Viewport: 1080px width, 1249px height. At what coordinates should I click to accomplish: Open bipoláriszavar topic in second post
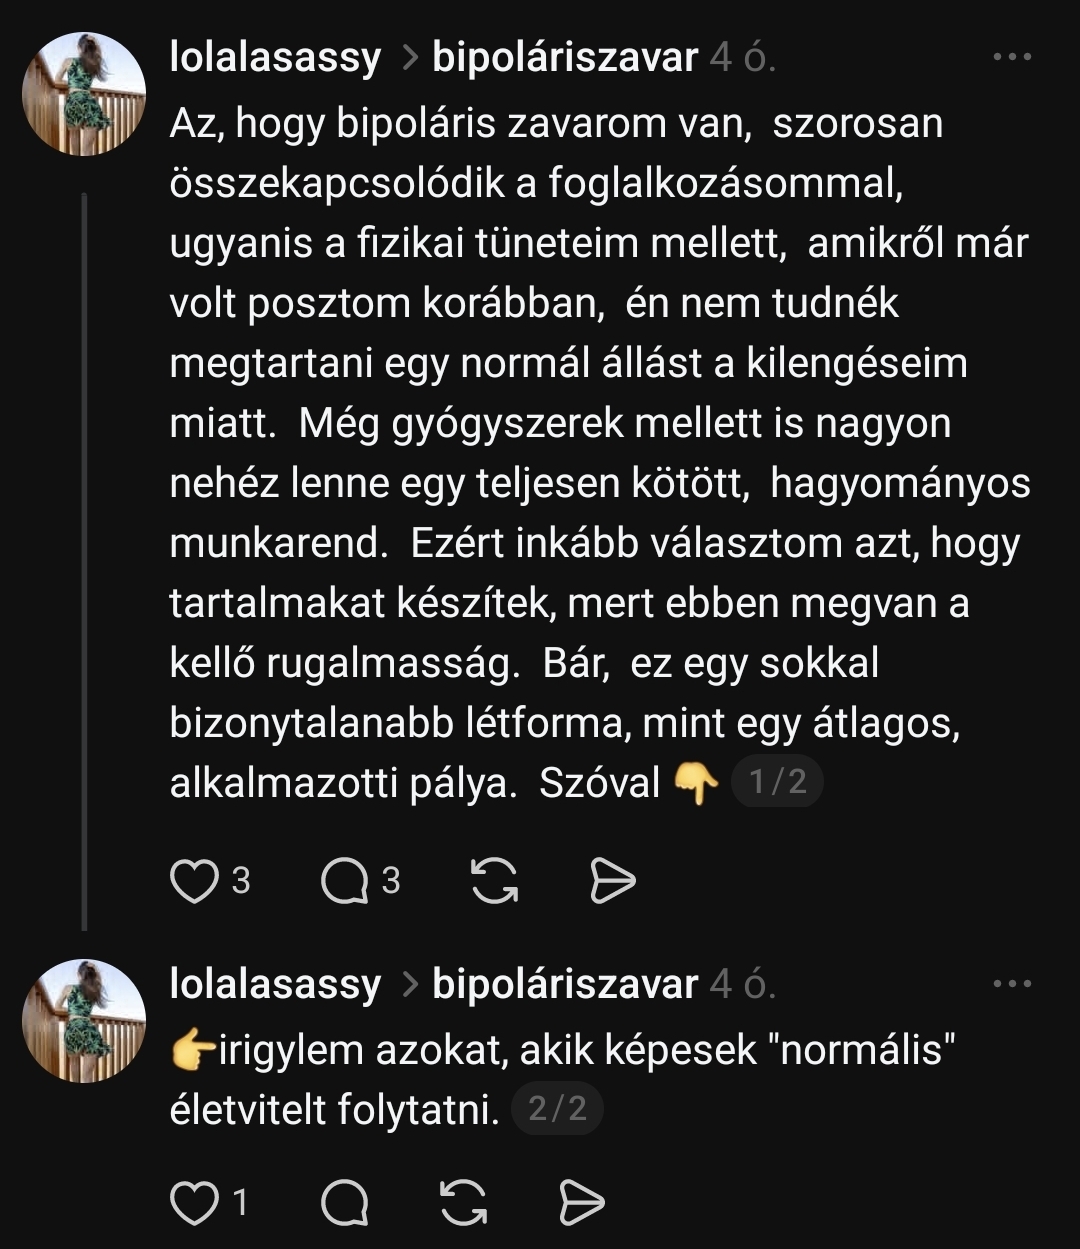coord(564,985)
